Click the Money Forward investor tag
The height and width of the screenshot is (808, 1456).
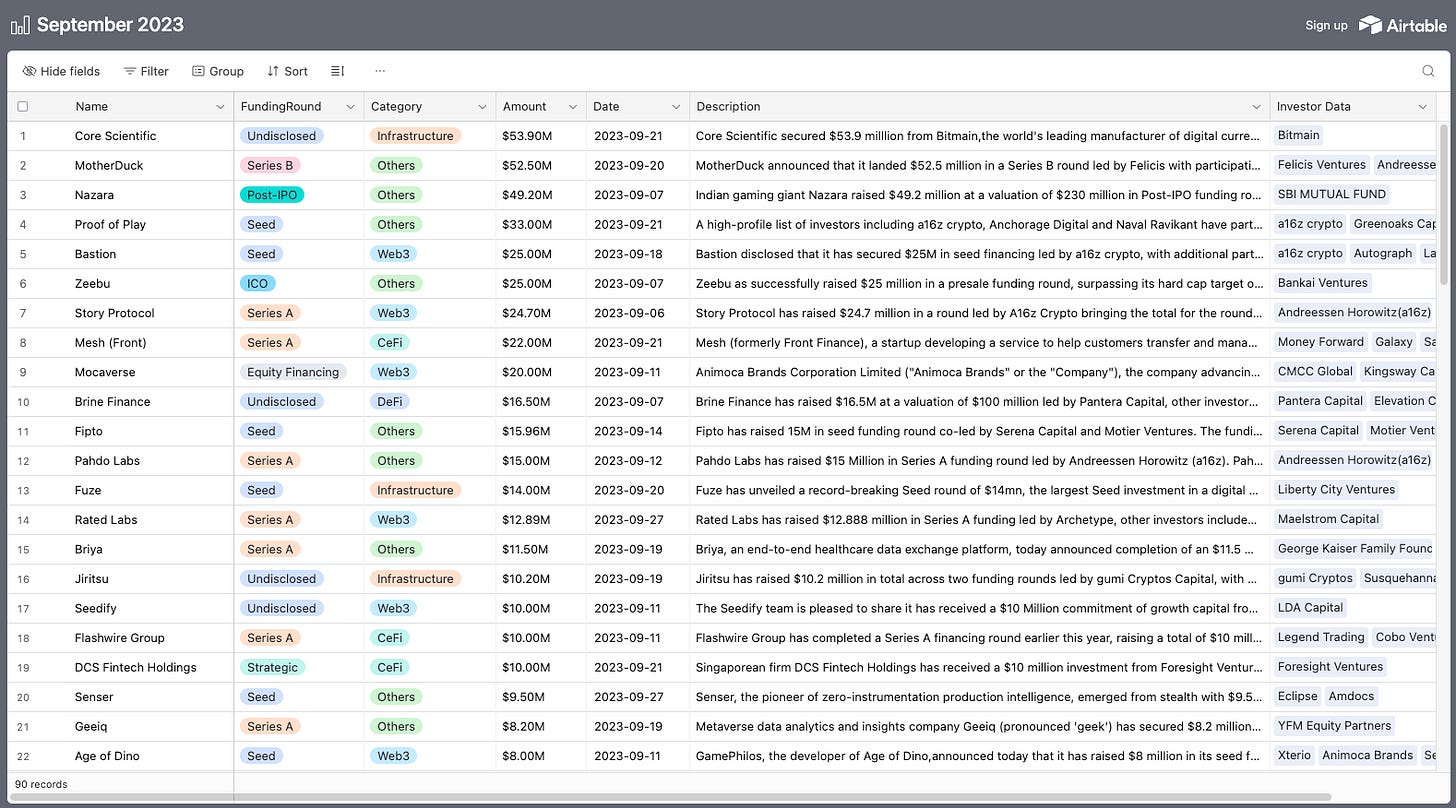tap(1321, 342)
